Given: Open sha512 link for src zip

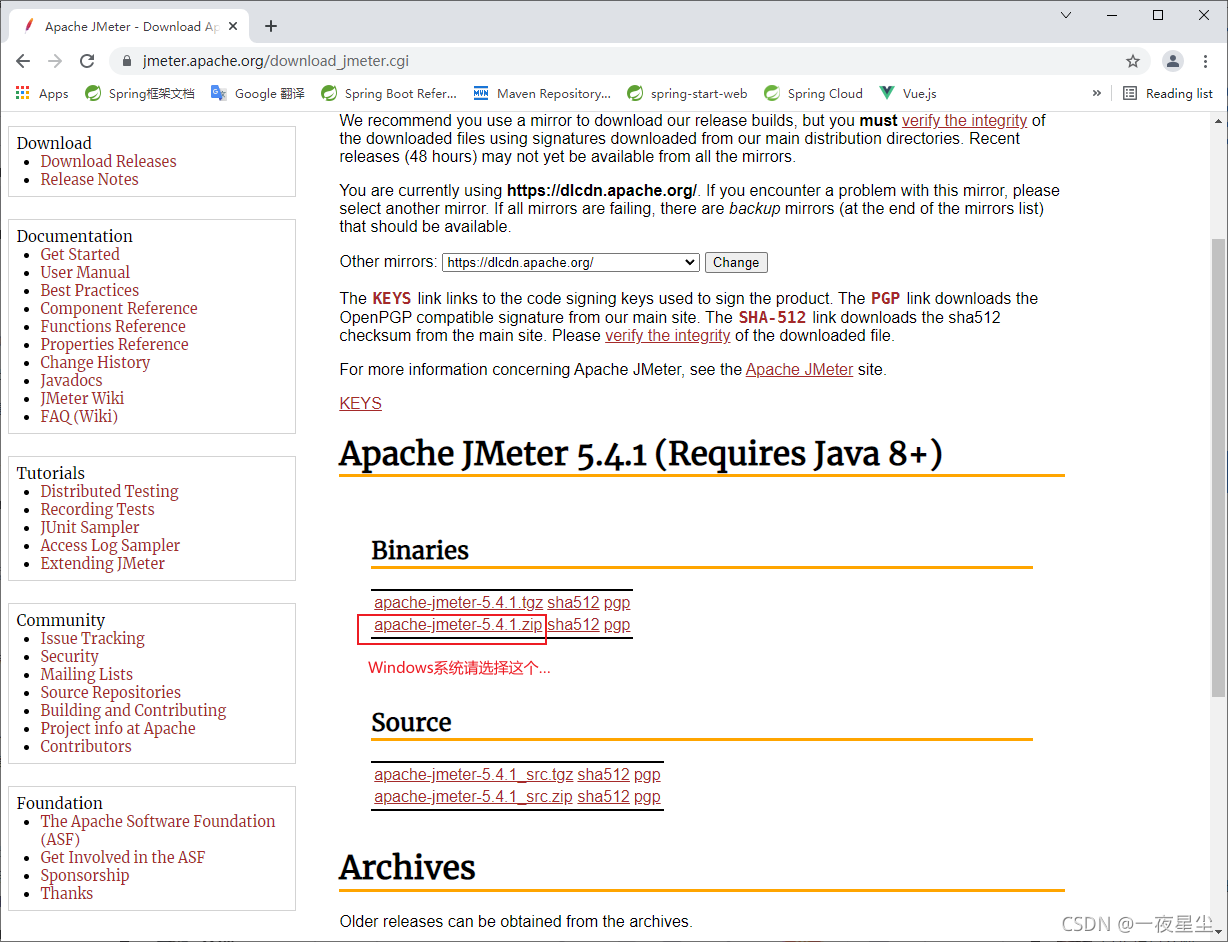Looking at the screenshot, I should pos(603,796).
